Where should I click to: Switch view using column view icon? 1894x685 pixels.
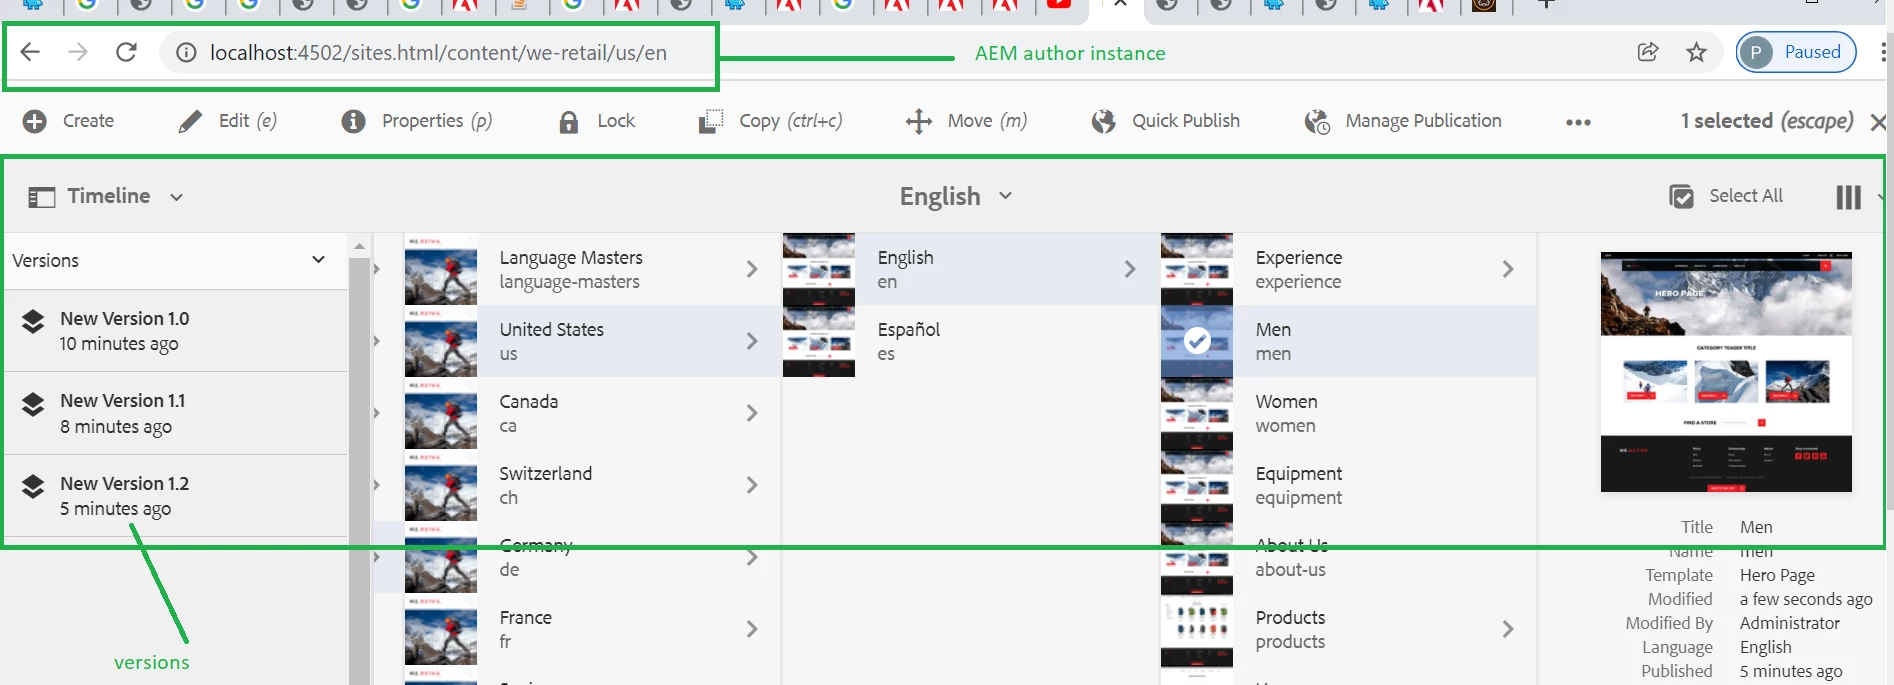point(1849,197)
